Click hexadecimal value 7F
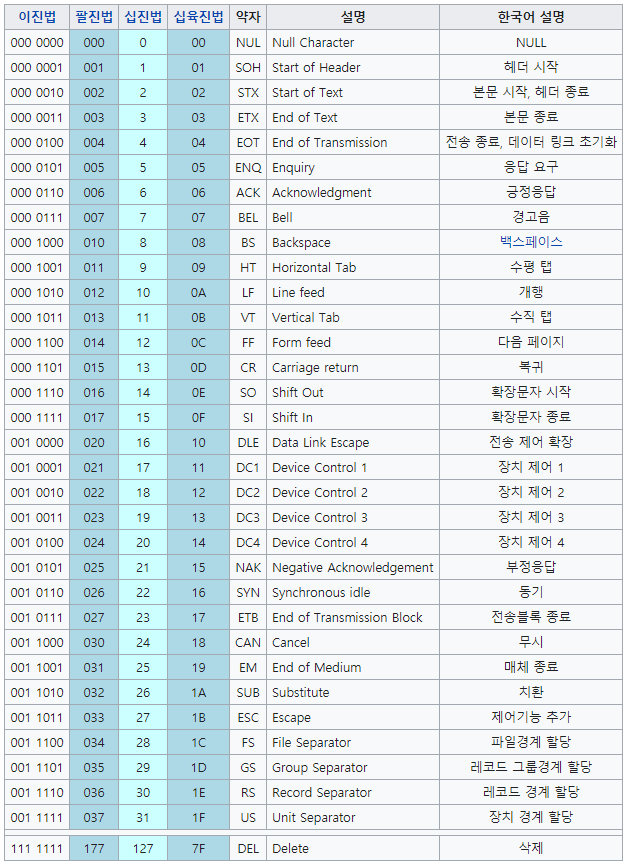The width and height of the screenshot is (628, 867). (x=198, y=849)
